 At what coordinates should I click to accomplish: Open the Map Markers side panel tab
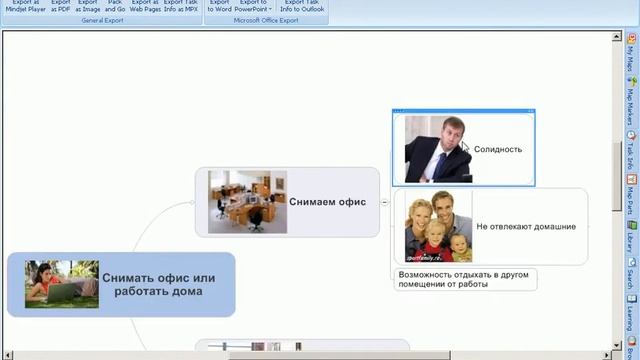click(631, 101)
